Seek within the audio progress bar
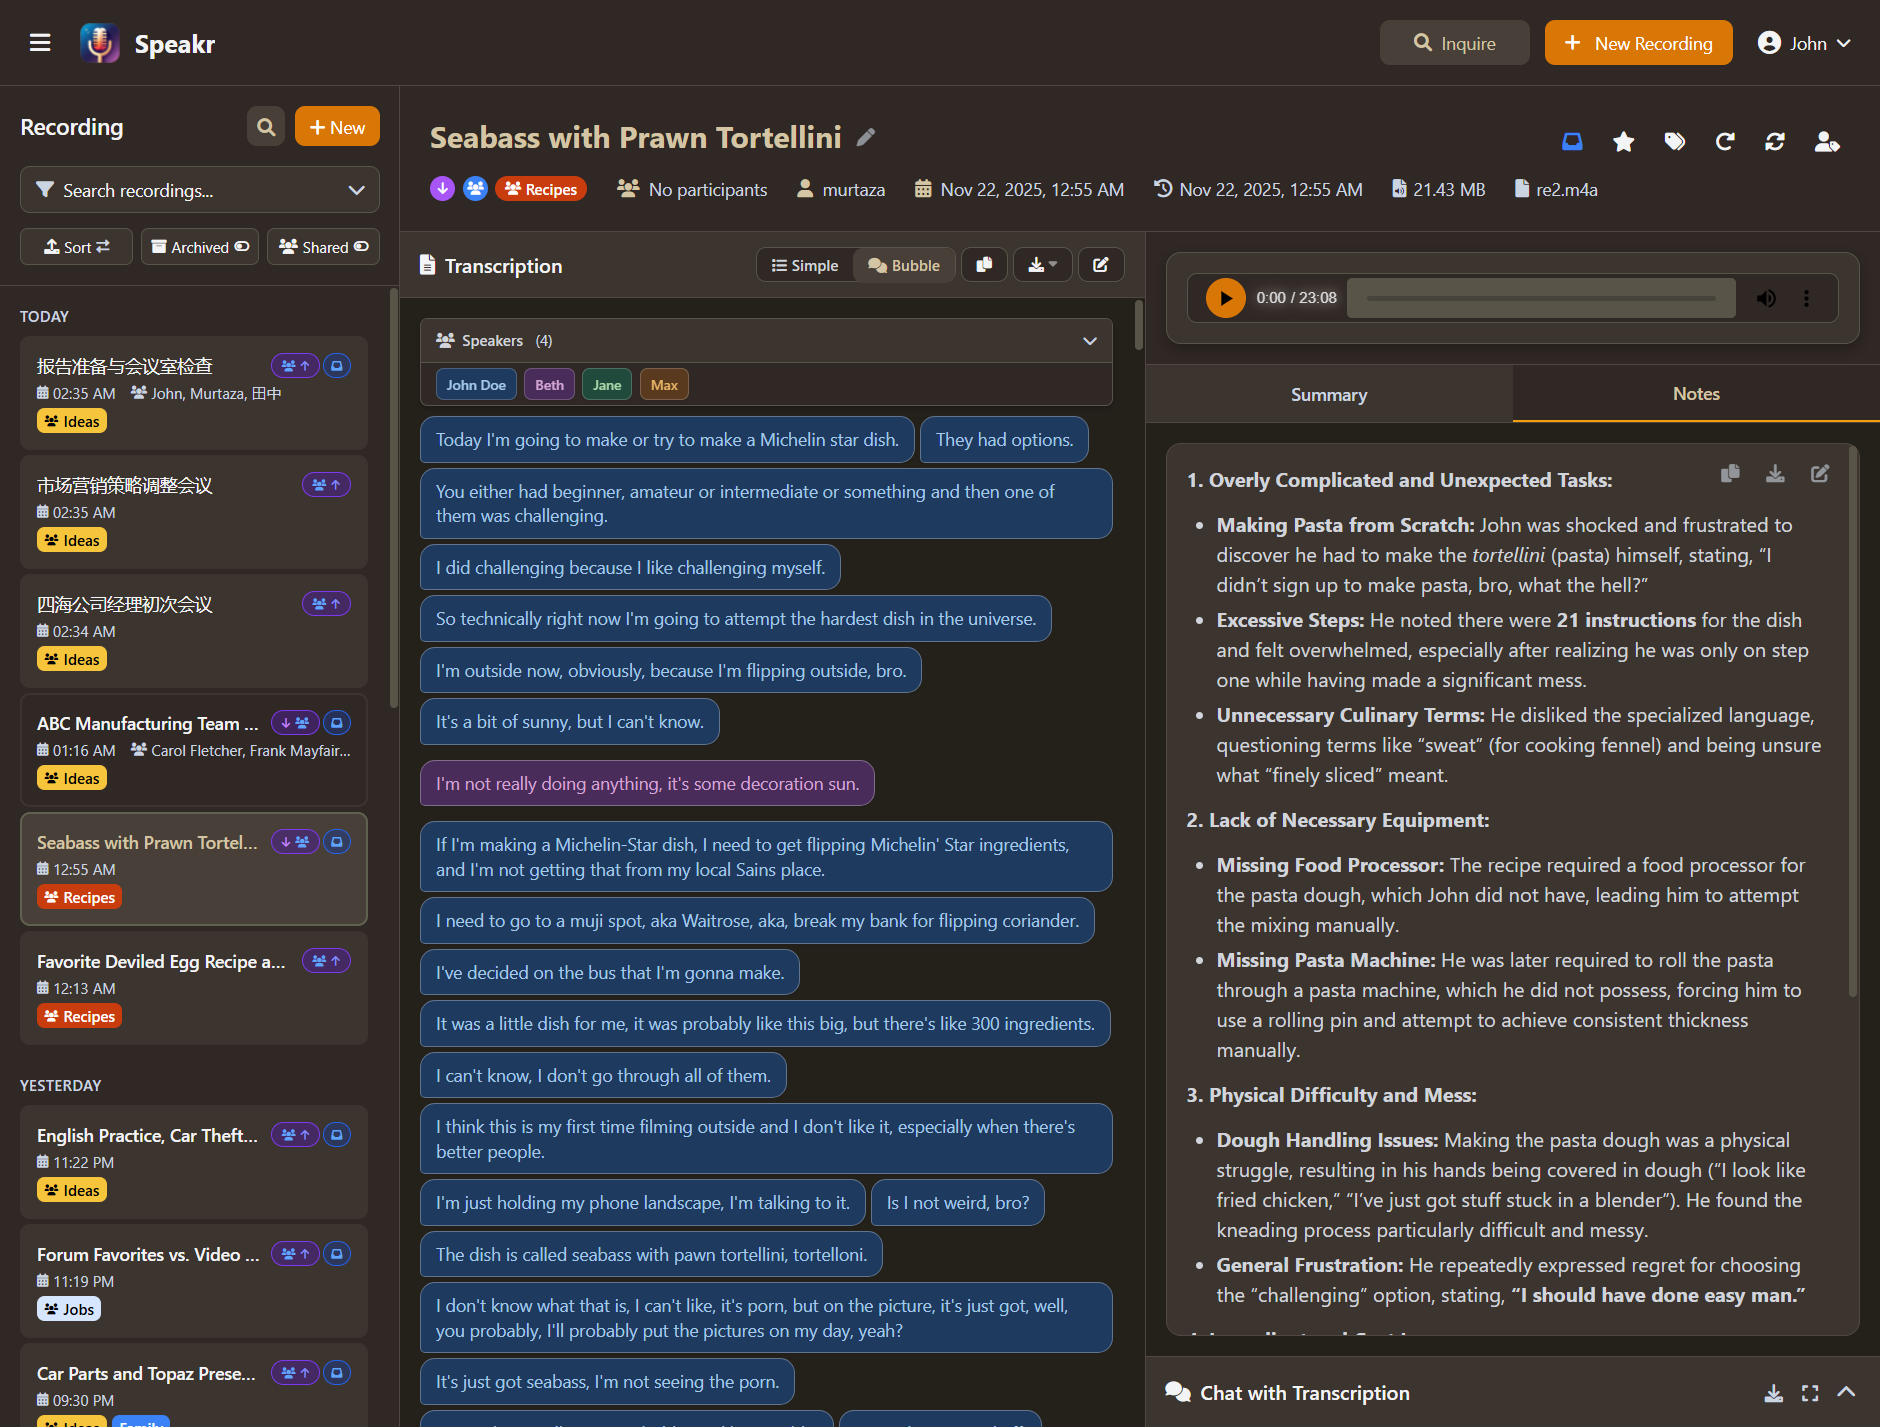 (1540, 297)
